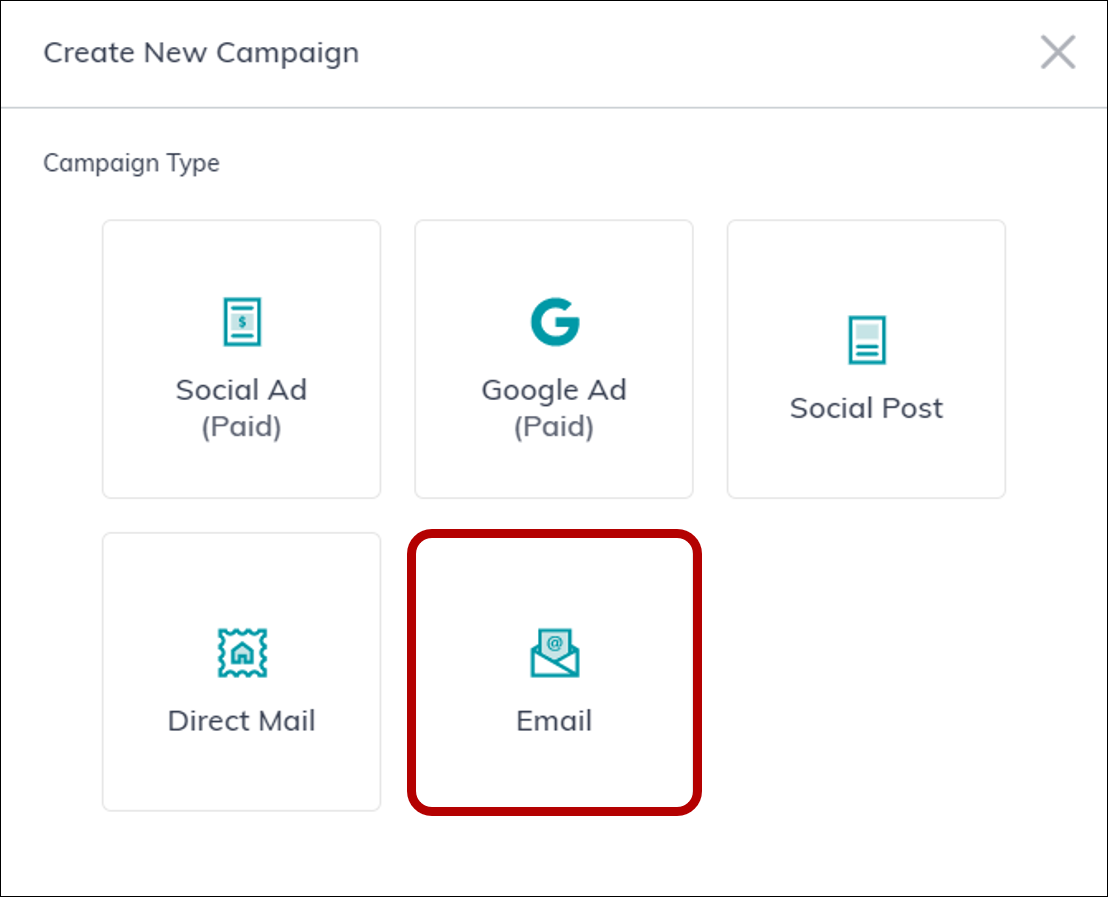Click the Create New Campaign title
This screenshot has height=897, width=1108.
coord(201,53)
